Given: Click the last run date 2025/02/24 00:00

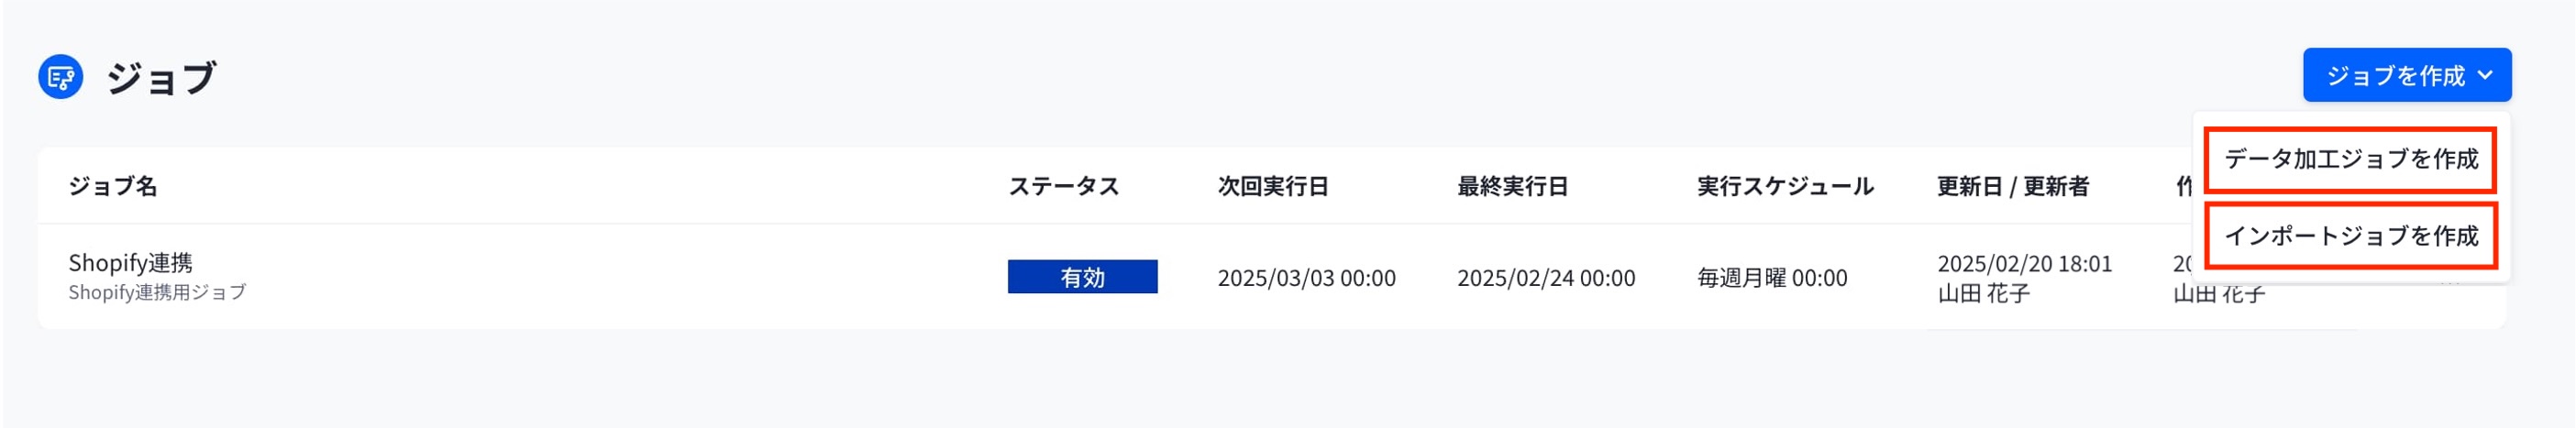Looking at the screenshot, I should click(1546, 278).
